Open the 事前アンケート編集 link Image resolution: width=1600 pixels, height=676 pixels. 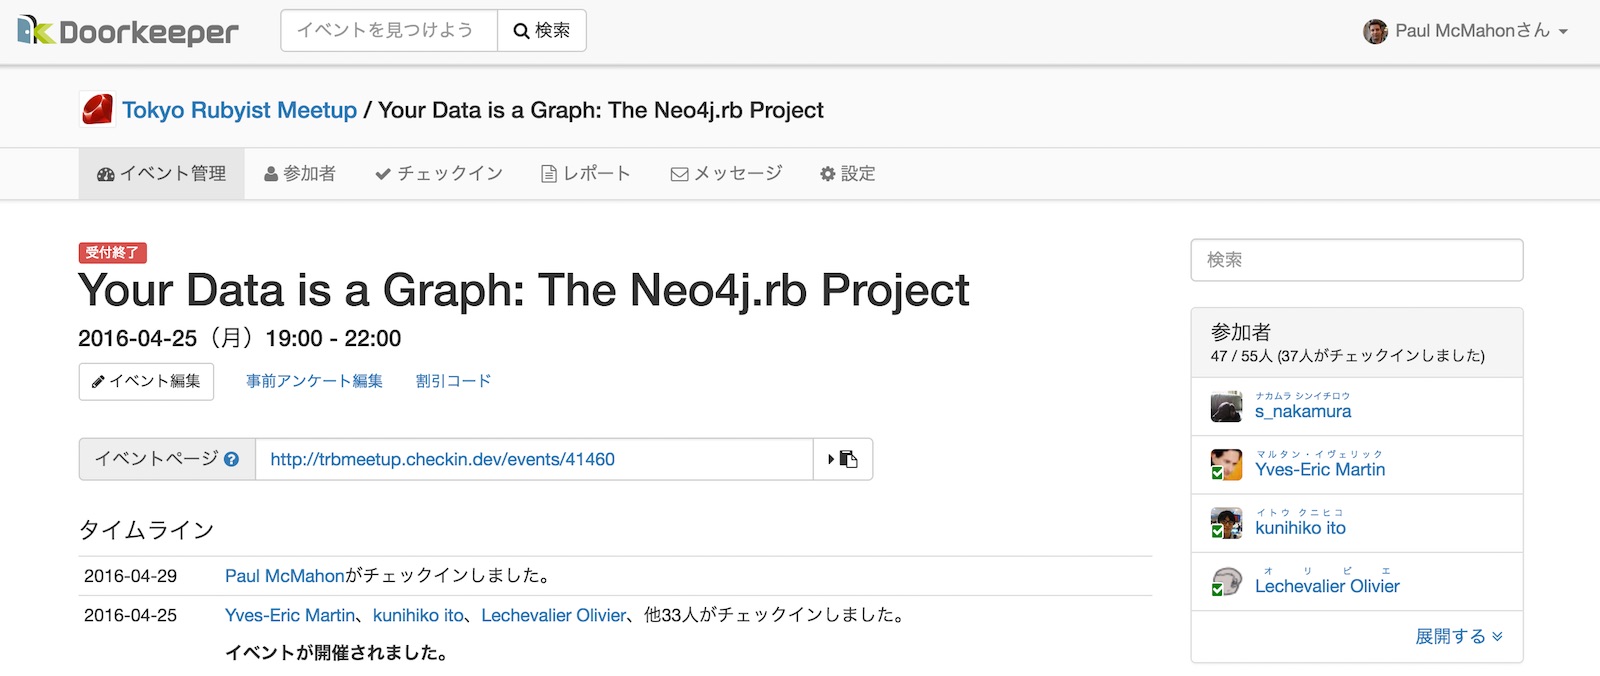click(315, 381)
